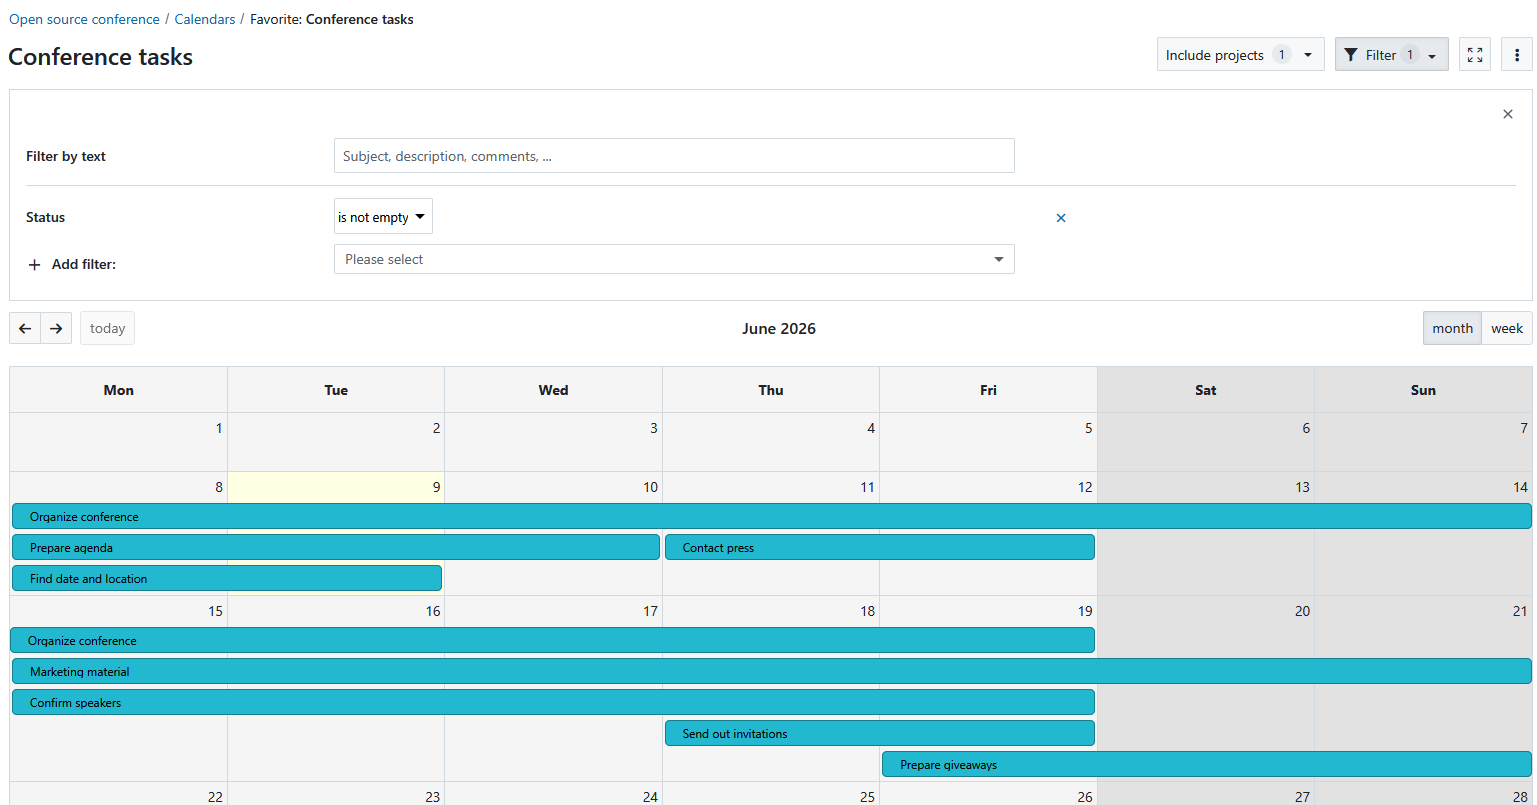Viewport: 1537px width, 805px height.
Task: Open the Status operator 'is not empty' dropdown
Action: coord(383,217)
